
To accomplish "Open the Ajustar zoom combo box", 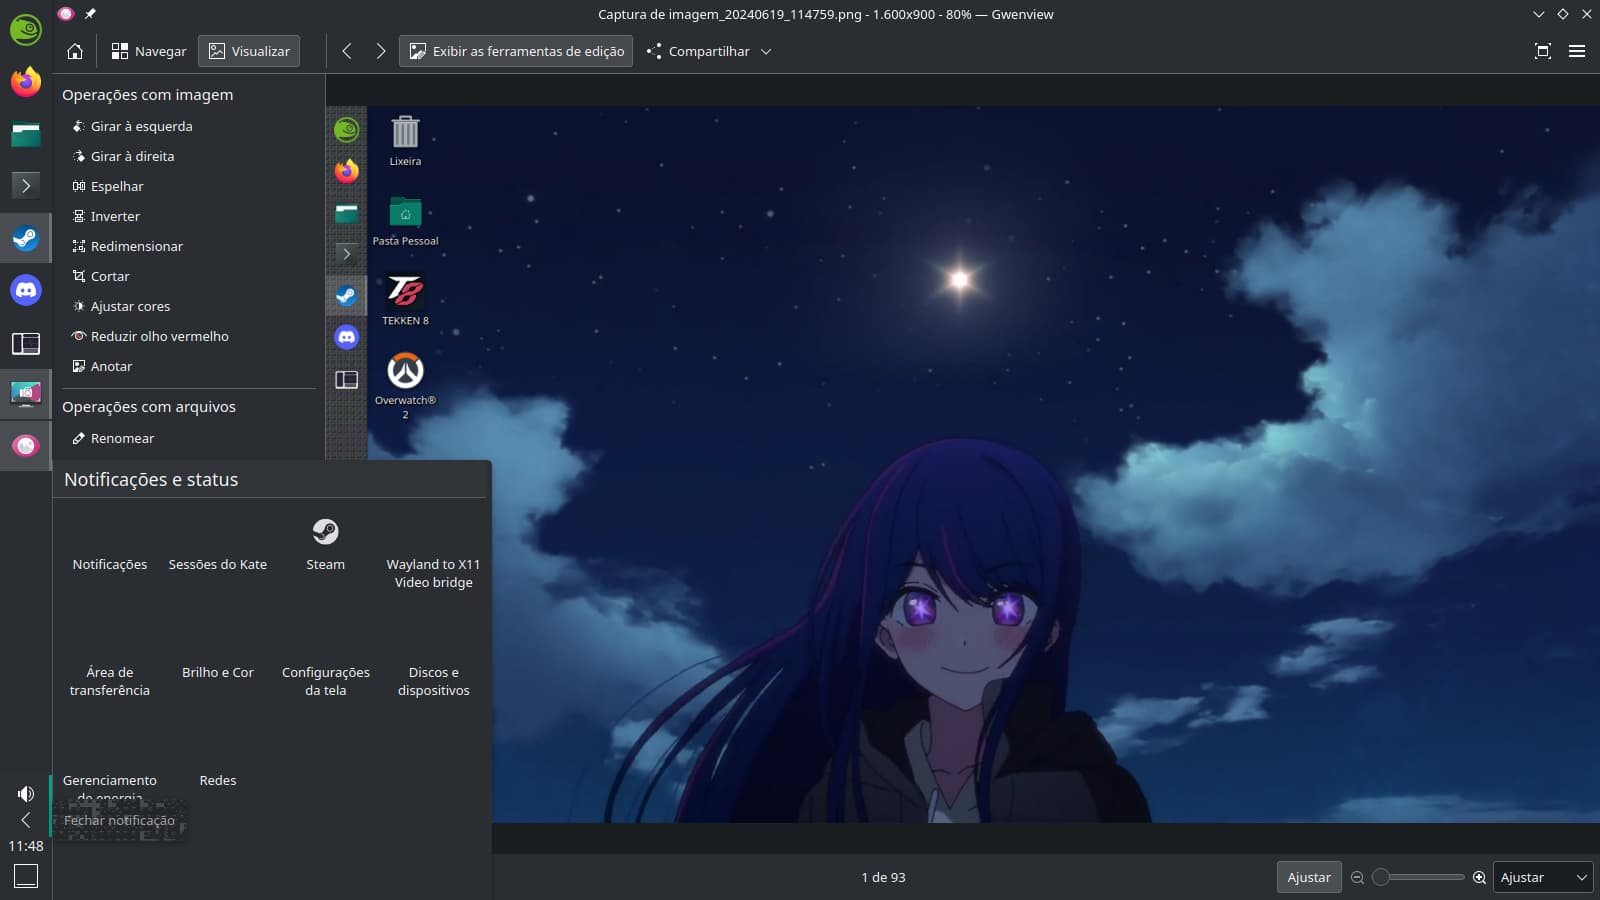I will pyautogui.click(x=1543, y=877).
